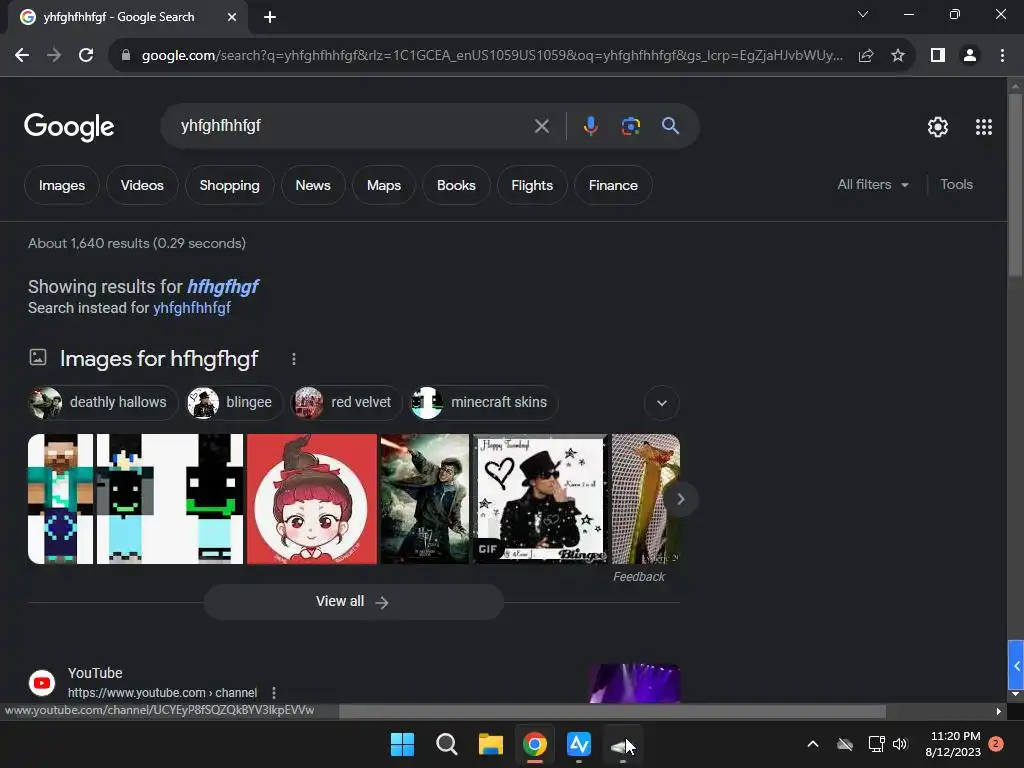
Task: Open the Harry Potter poster image
Action: click(x=425, y=499)
